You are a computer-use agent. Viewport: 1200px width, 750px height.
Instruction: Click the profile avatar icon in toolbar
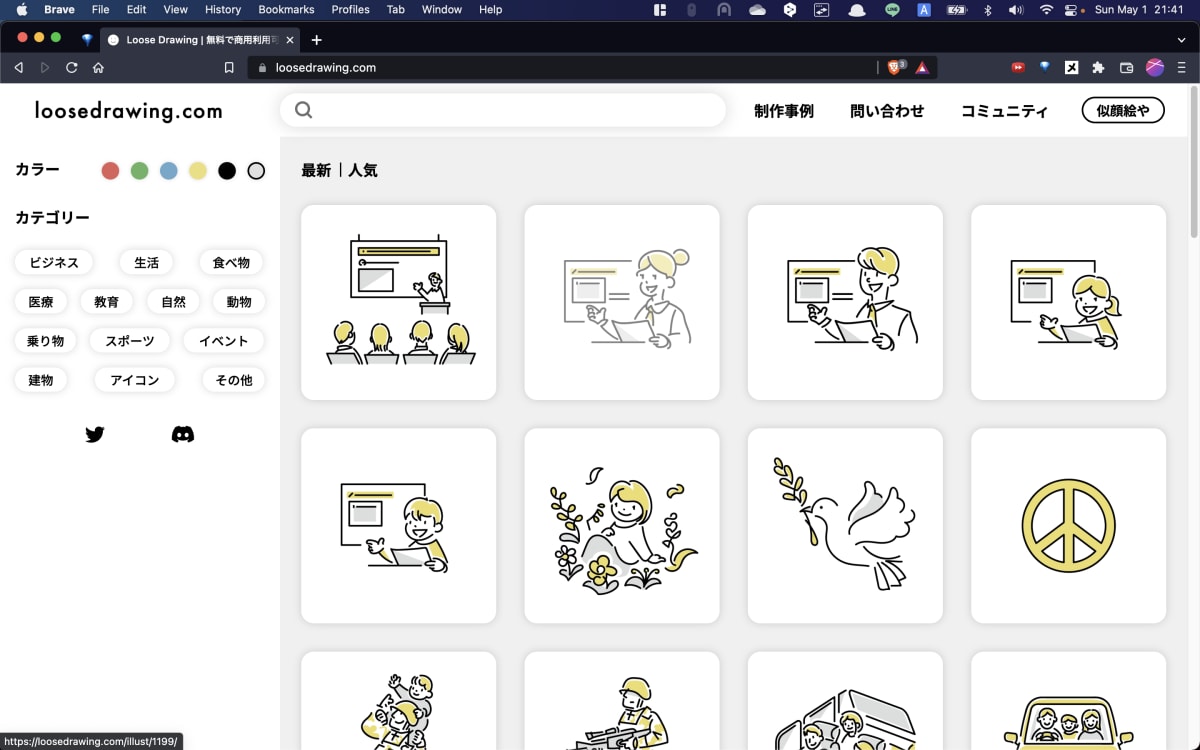click(x=1155, y=68)
